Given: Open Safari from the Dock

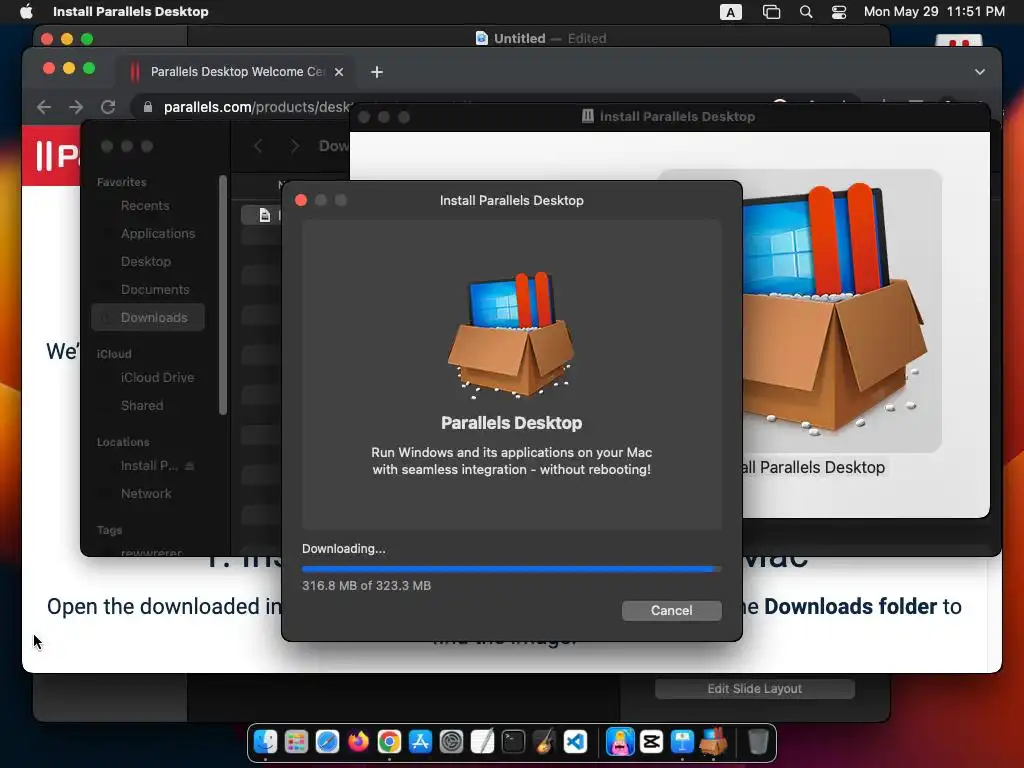Looking at the screenshot, I should [327, 742].
